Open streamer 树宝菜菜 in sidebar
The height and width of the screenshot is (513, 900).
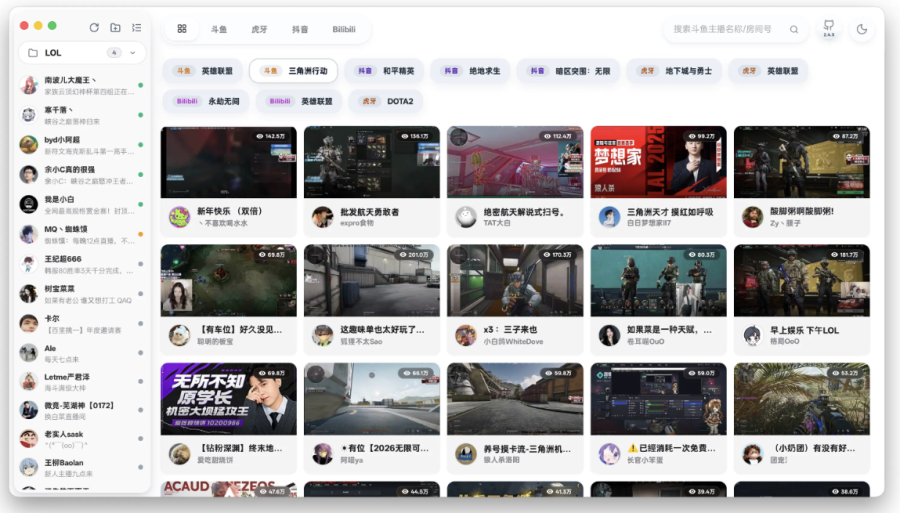(82, 294)
